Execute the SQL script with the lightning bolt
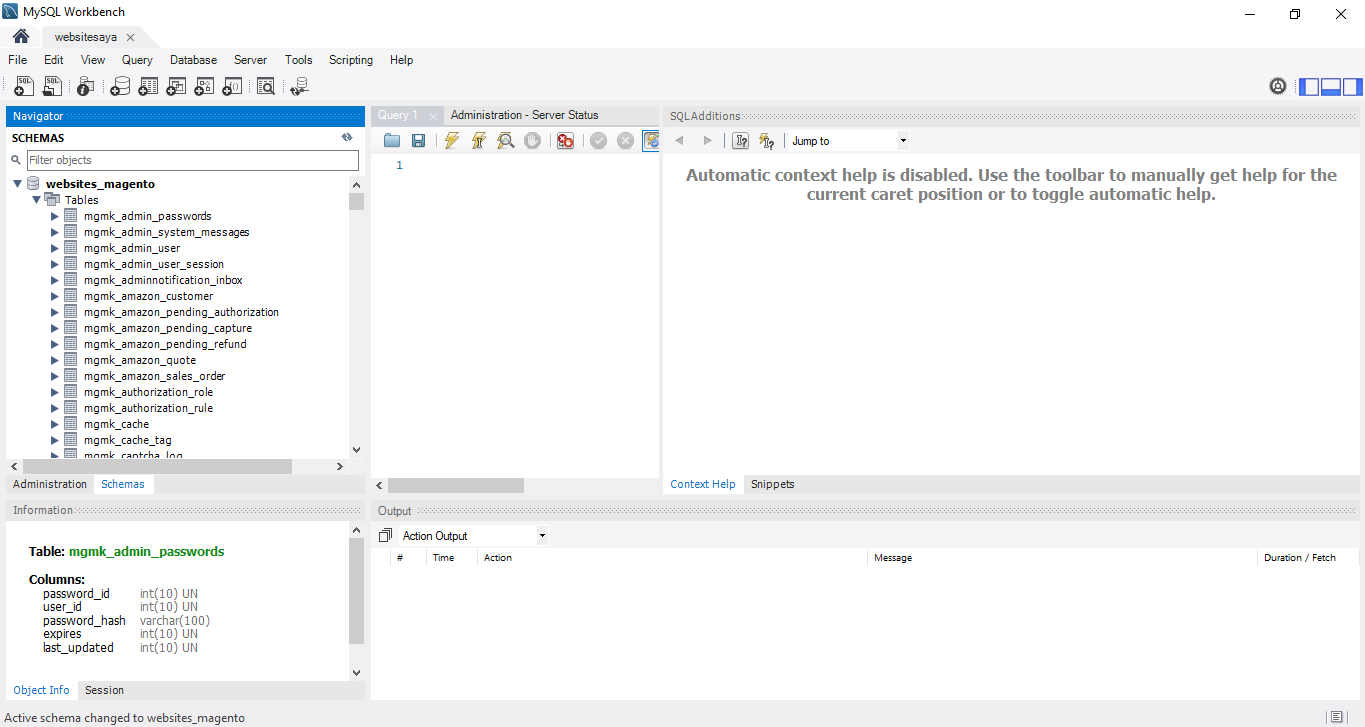This screenshot has width=1365, height=727. click(x=452, y=140)
